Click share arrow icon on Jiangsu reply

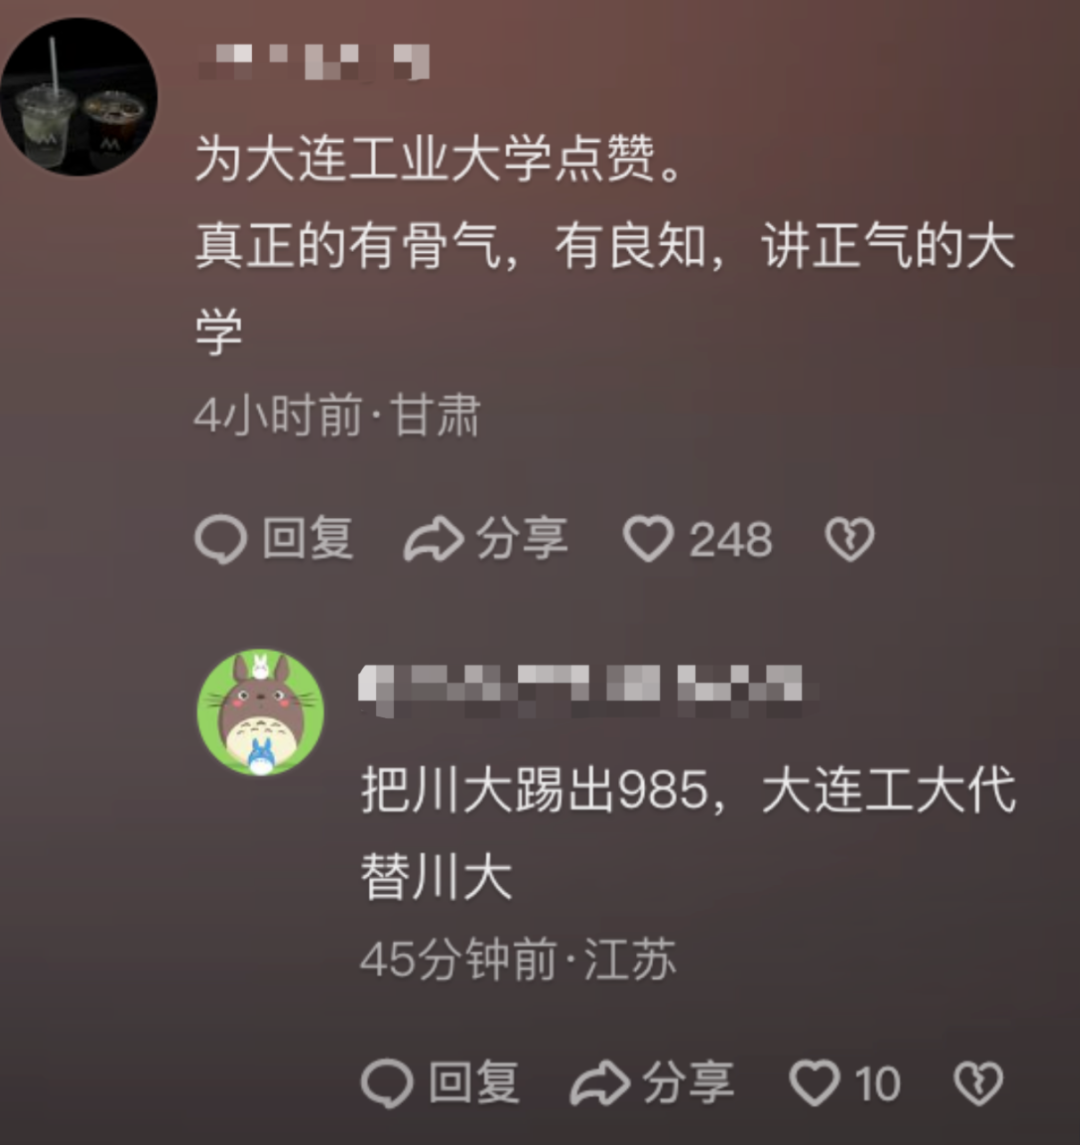click(x=600, y=1082)
